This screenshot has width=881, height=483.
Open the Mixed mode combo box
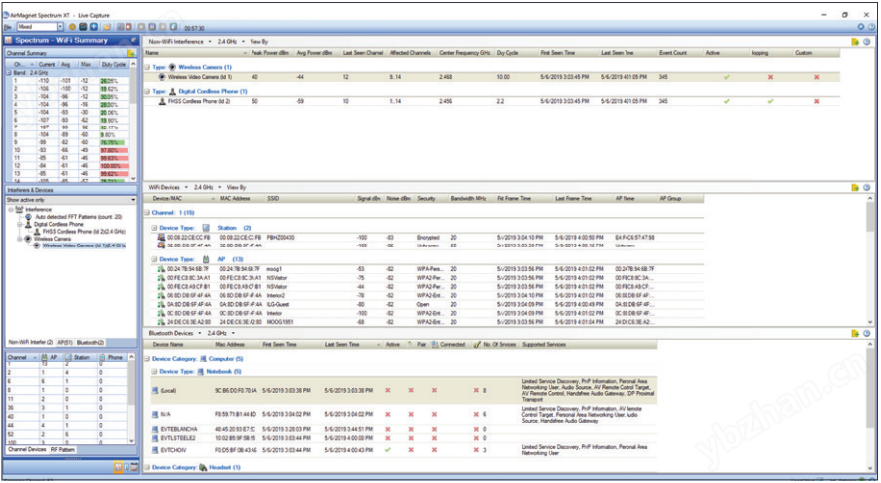click(58, 27)
